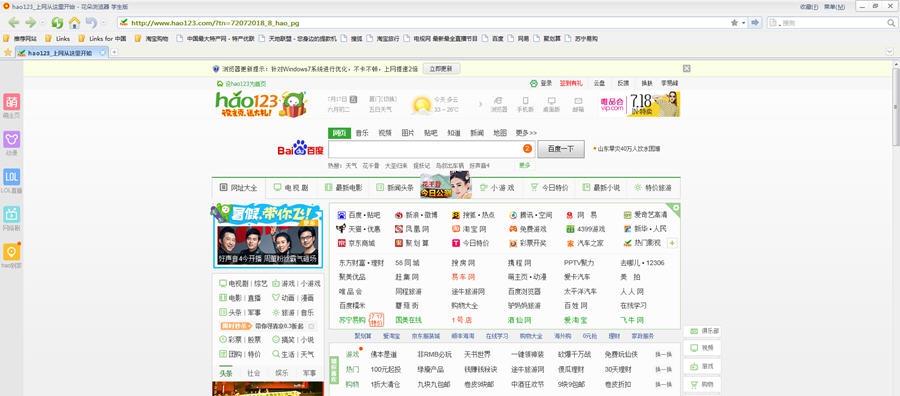Open the purple 动漫 sidebar icon
The height and width of the screenshot is (396, 900).
tap(11, 139)
